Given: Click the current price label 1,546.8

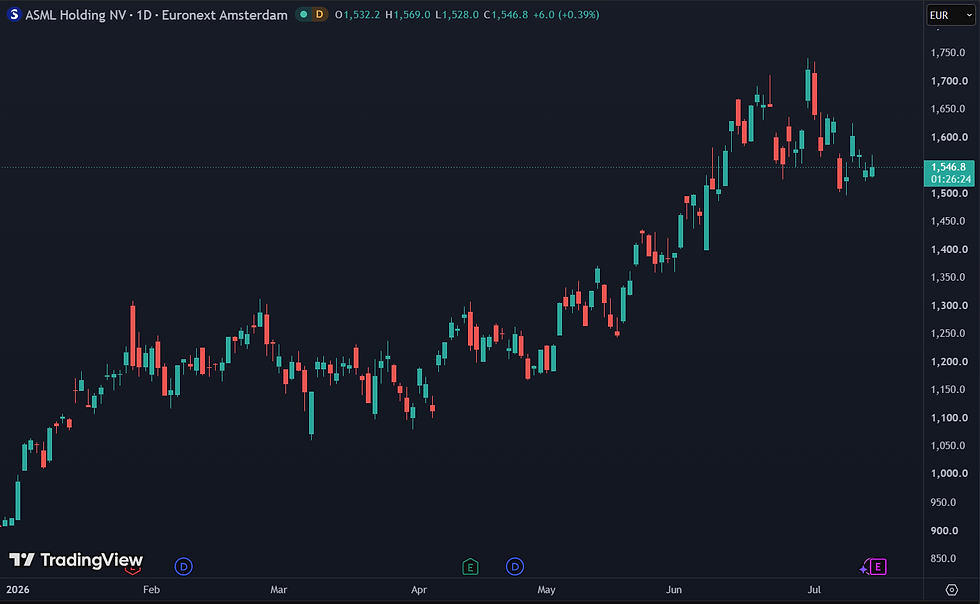Looking at the screenshot, I should [x=949, y=167].
